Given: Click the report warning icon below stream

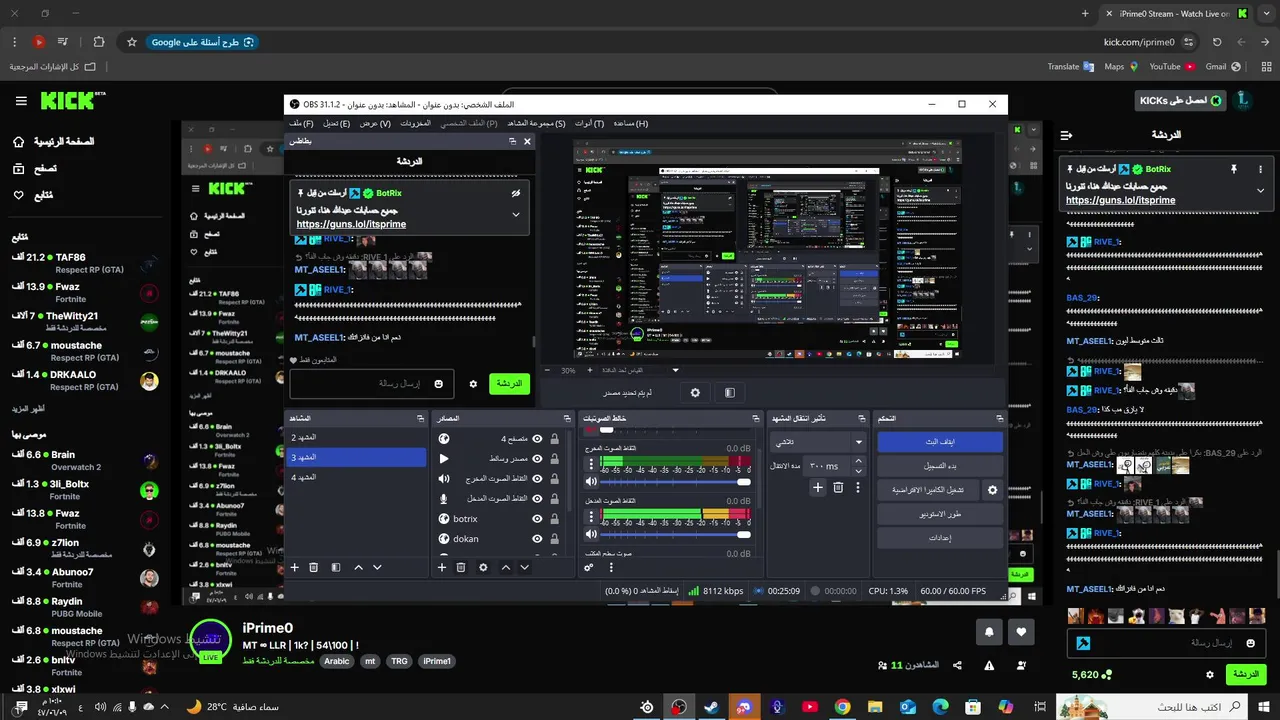Looking at the screenshot, I should coord(989,665).
